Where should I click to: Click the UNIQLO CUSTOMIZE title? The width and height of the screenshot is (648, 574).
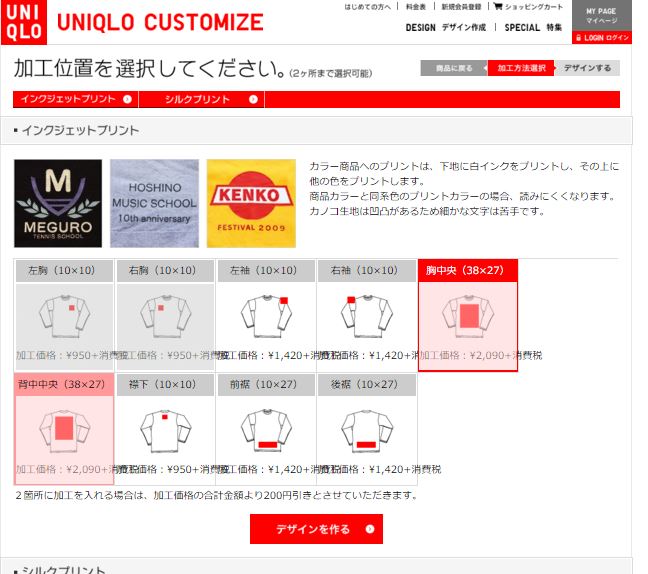(x=160, y=22)
